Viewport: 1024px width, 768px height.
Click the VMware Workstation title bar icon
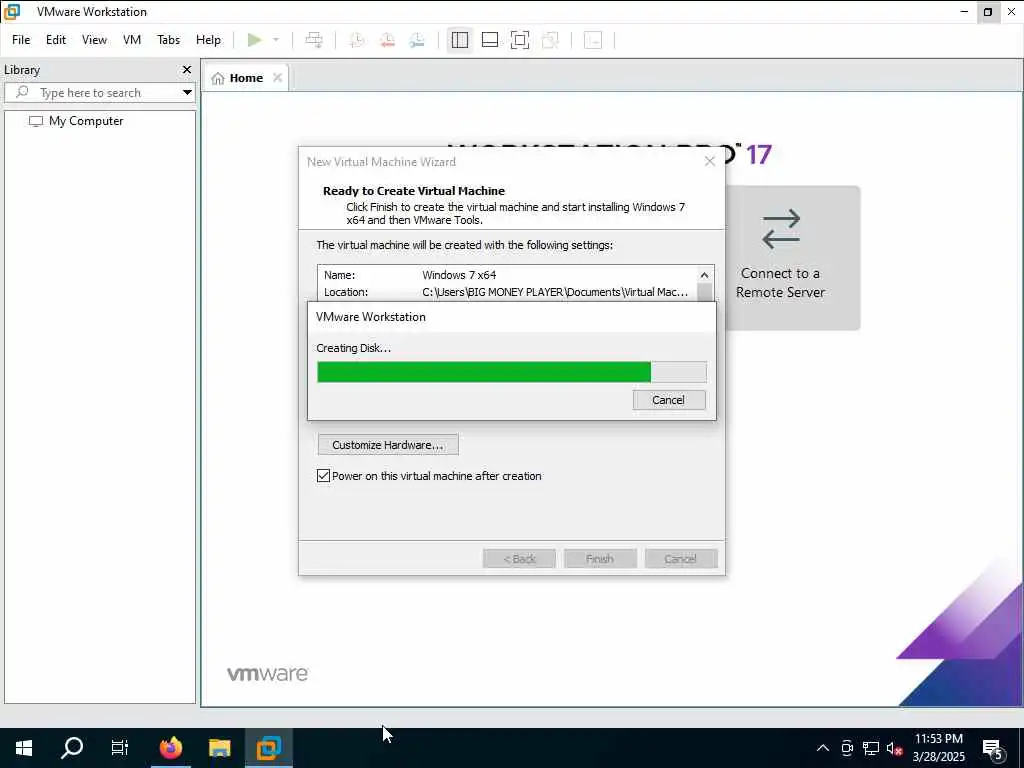pyautogui.click(x=12, y=12)
